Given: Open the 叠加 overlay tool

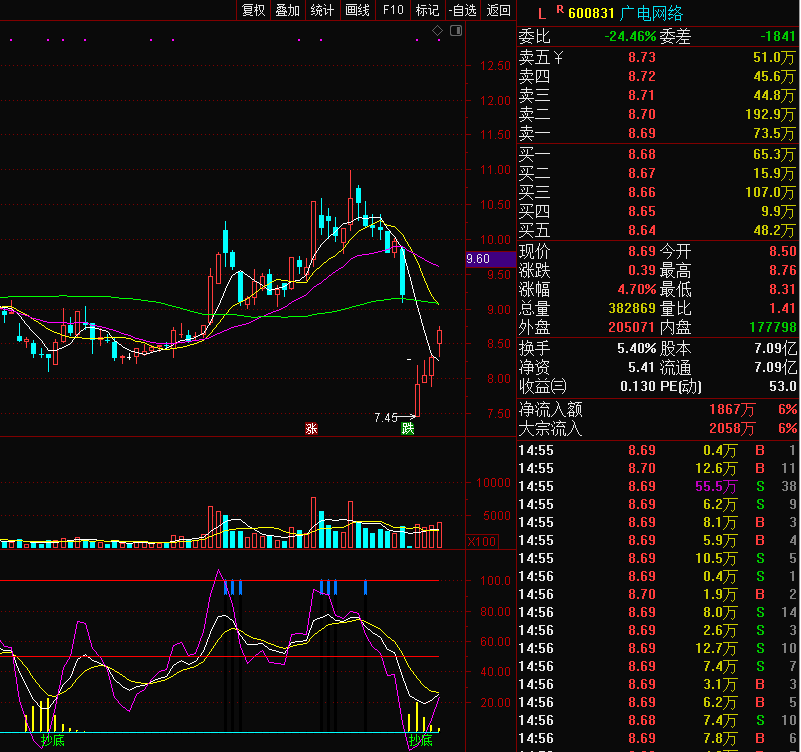Looking at the screenshot, I should 287,11.
